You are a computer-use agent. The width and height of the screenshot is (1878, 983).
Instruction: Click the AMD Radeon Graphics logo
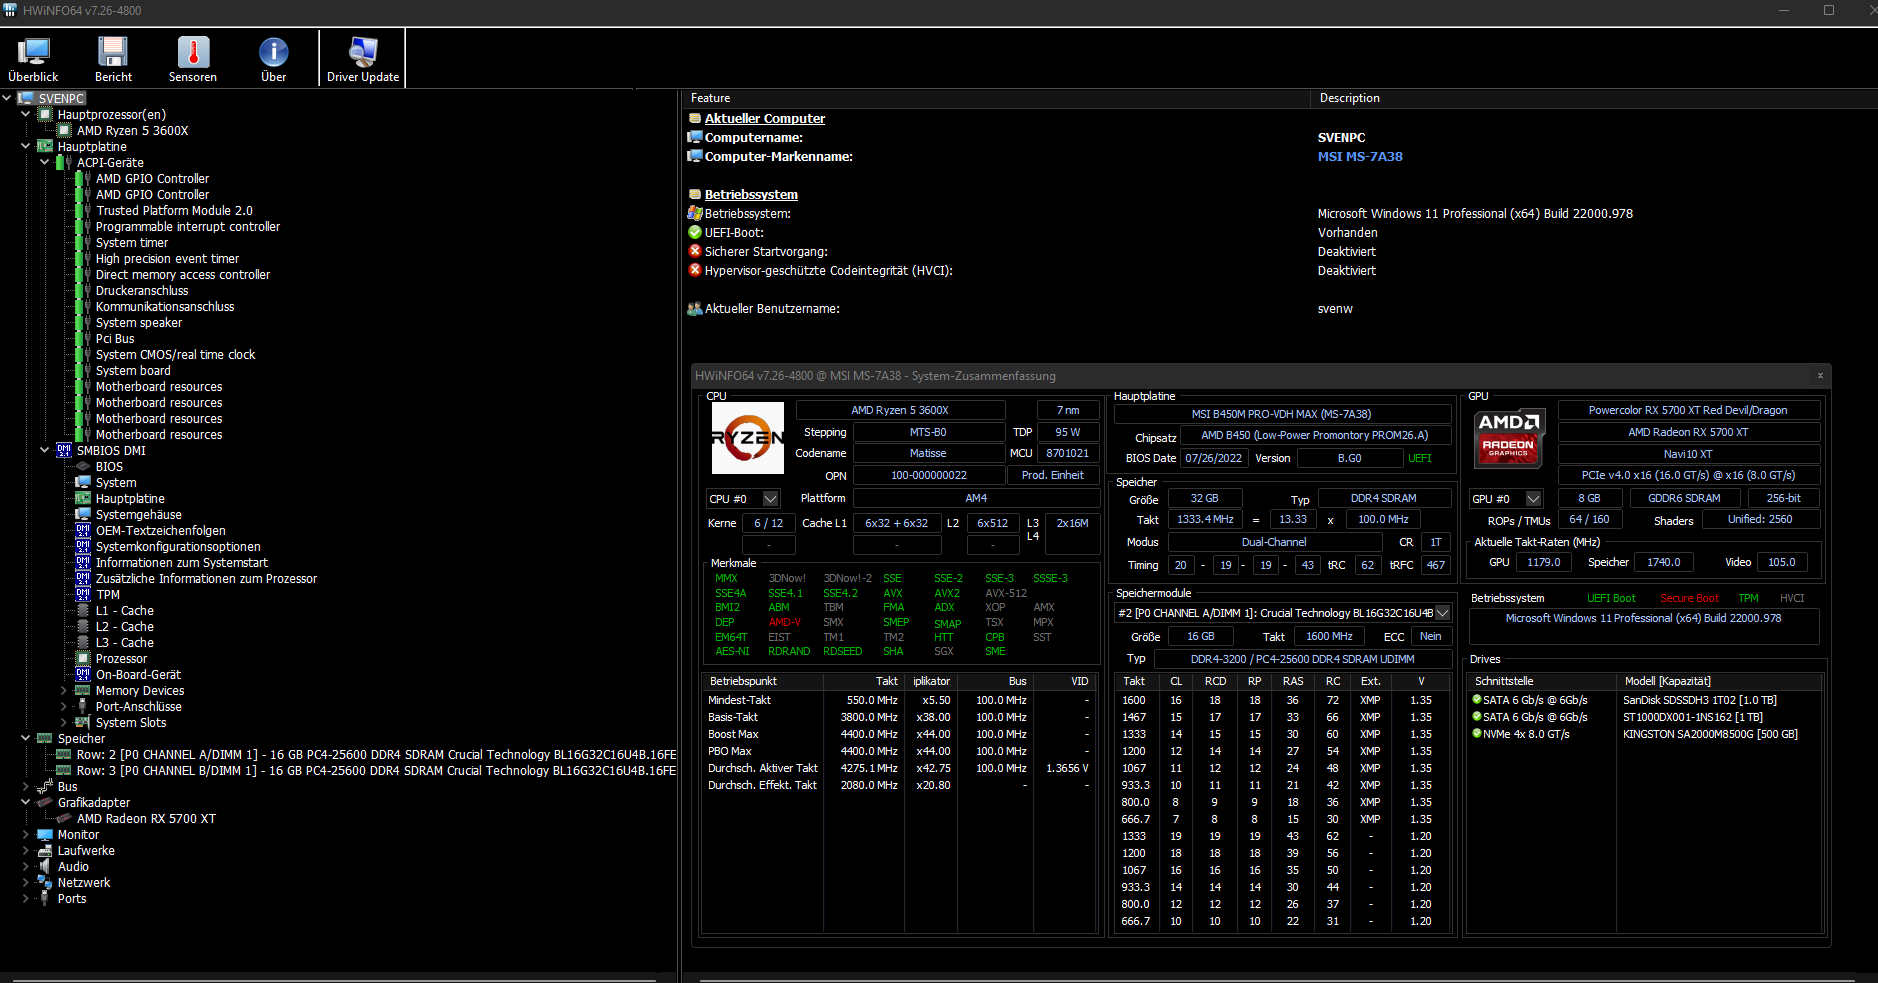(x=1509, y=438)
